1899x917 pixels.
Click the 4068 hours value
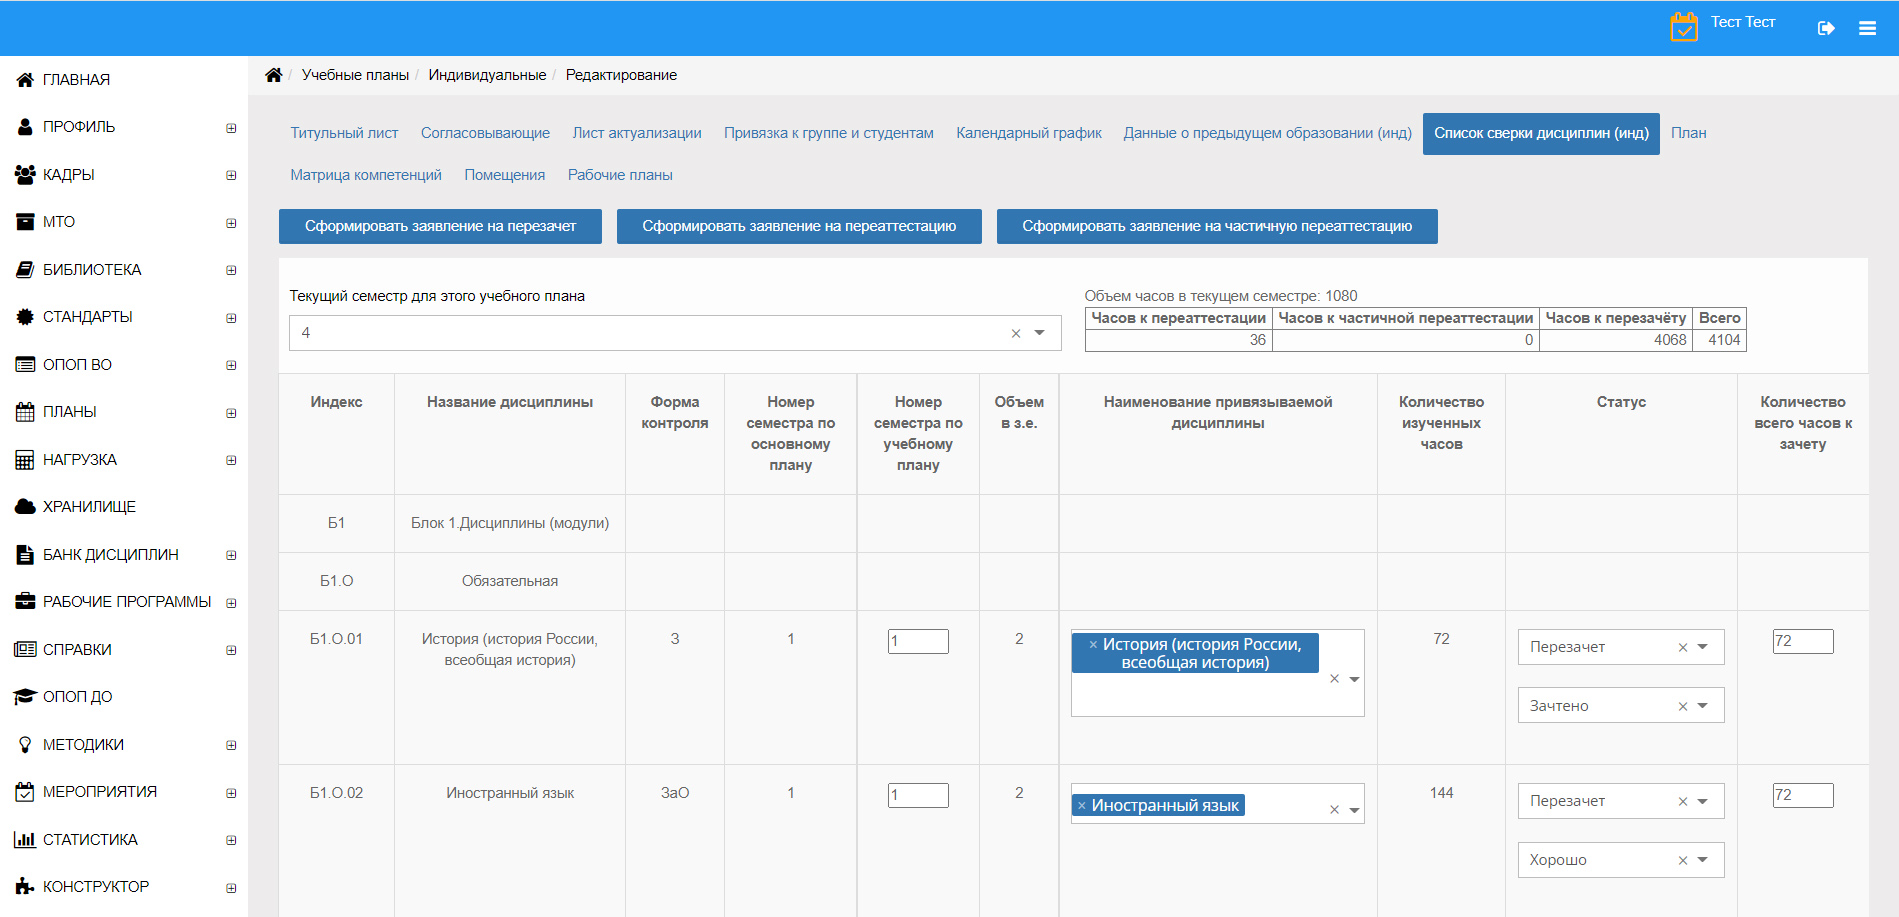point(1670,340)
